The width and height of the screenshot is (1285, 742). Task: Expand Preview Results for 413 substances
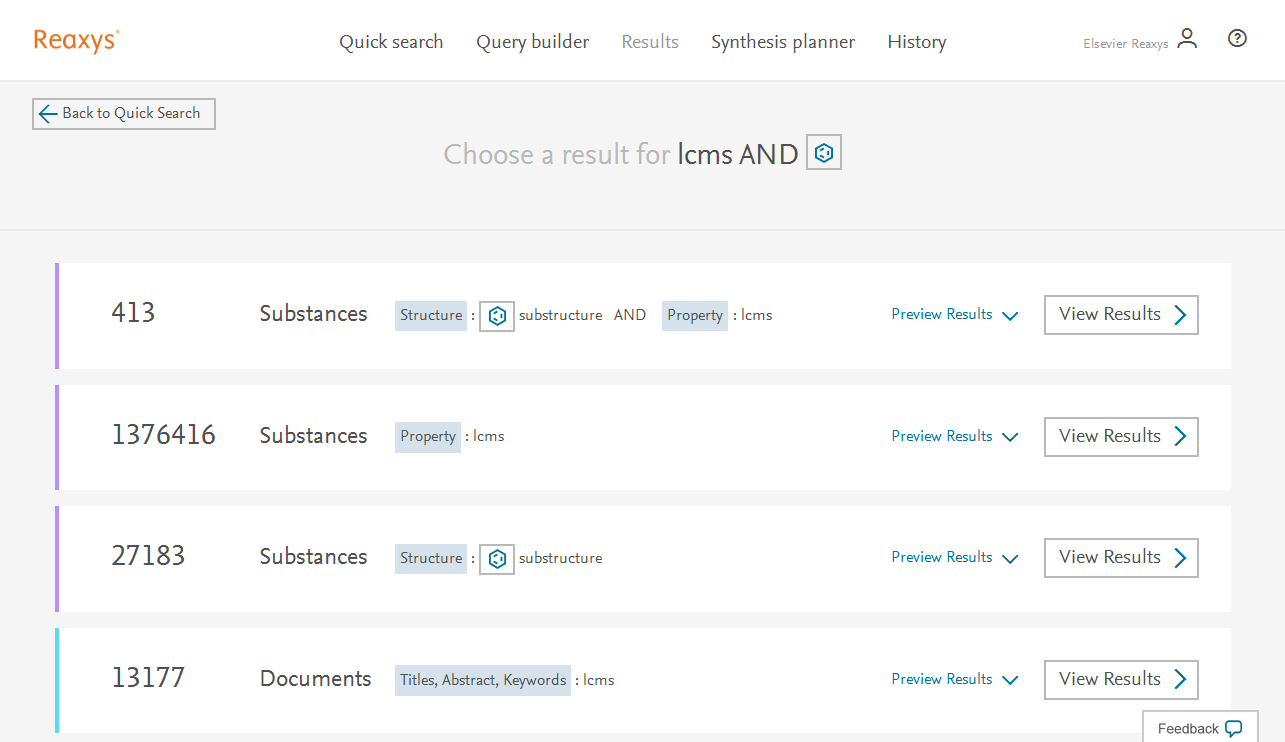[x=954, y=315]
